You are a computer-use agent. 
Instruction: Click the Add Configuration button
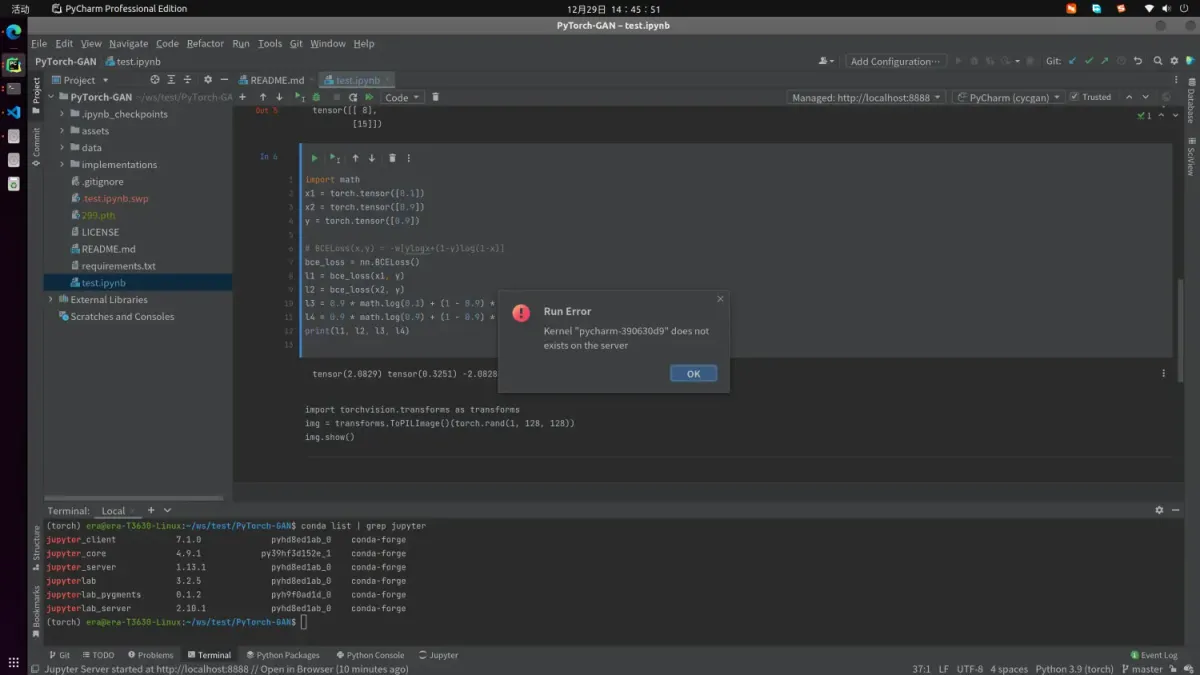coord(895,61)
